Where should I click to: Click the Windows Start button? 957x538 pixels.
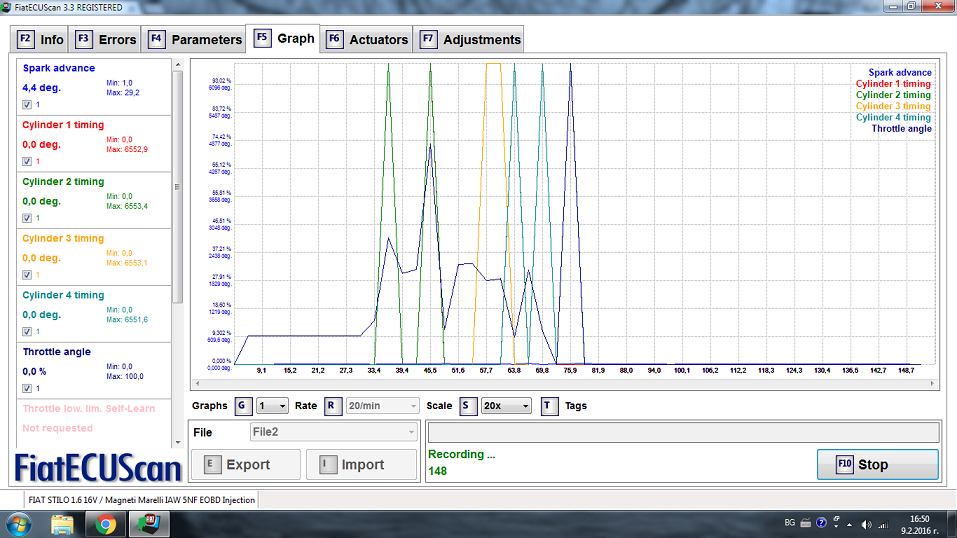click(20, 523)
